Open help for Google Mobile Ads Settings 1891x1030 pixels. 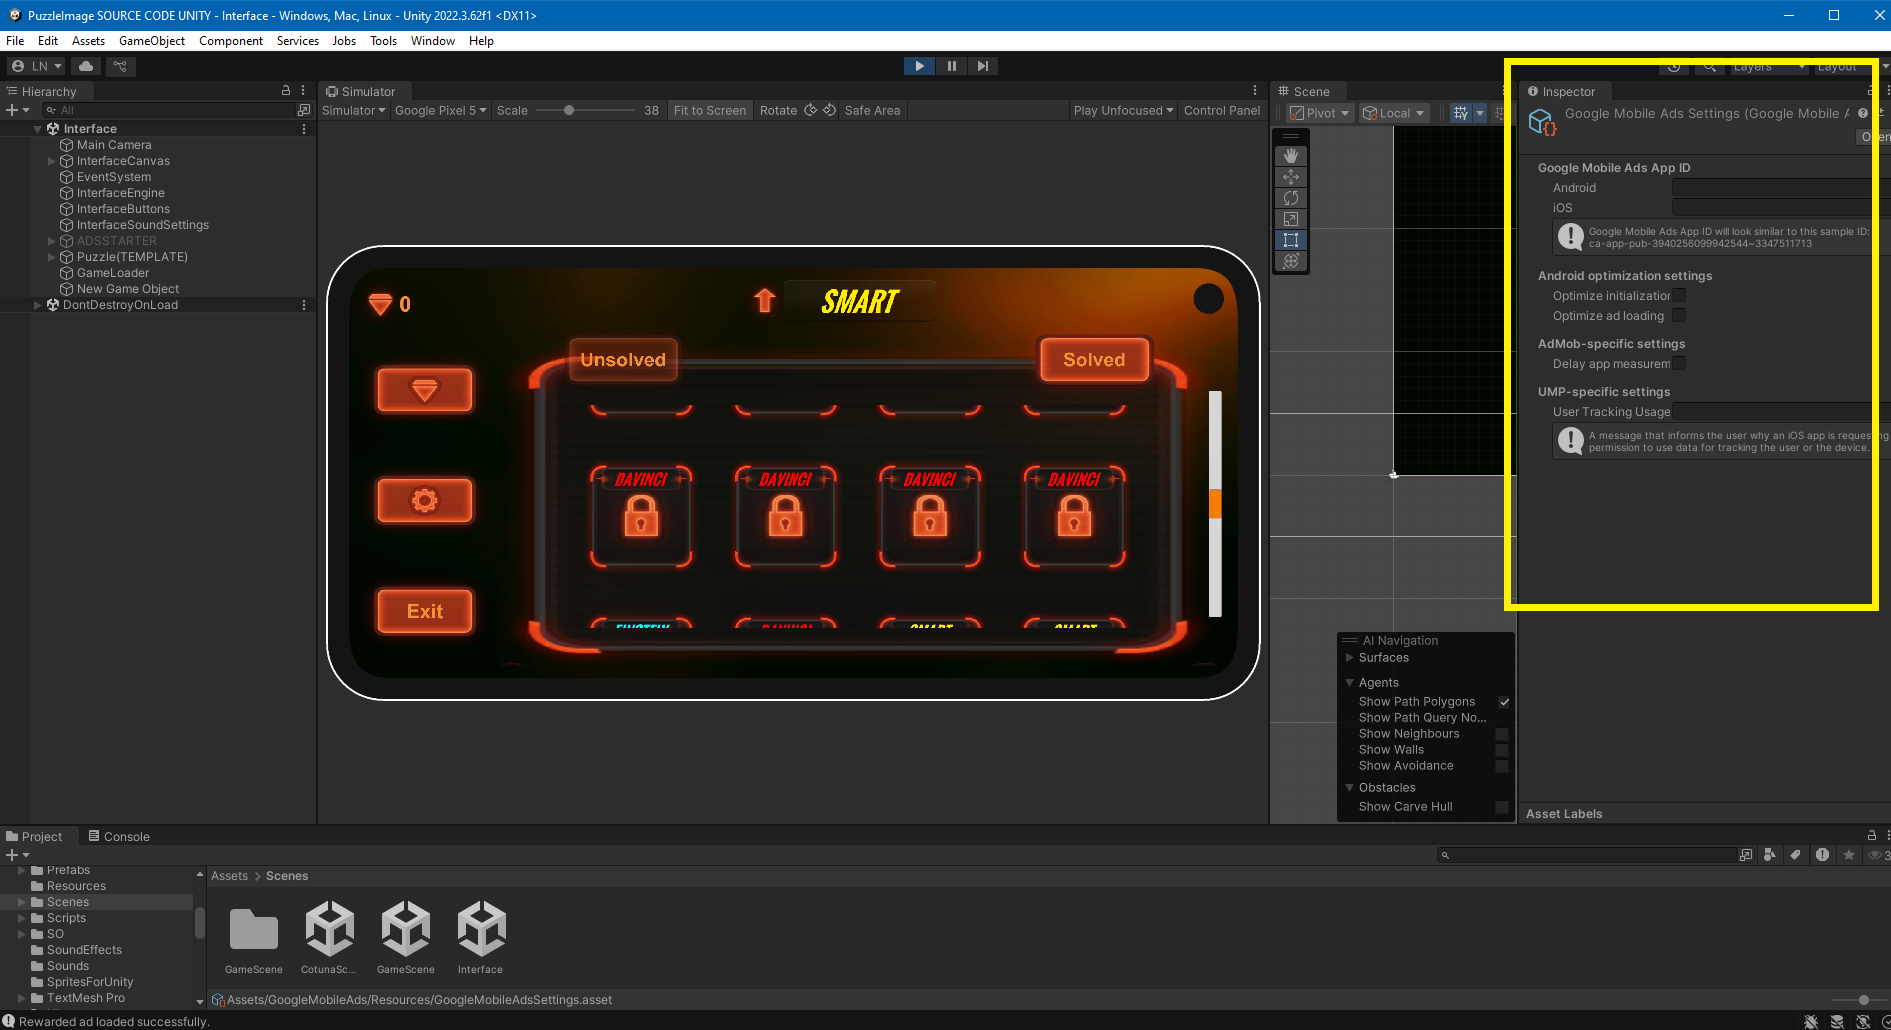tap(1863, 113)
